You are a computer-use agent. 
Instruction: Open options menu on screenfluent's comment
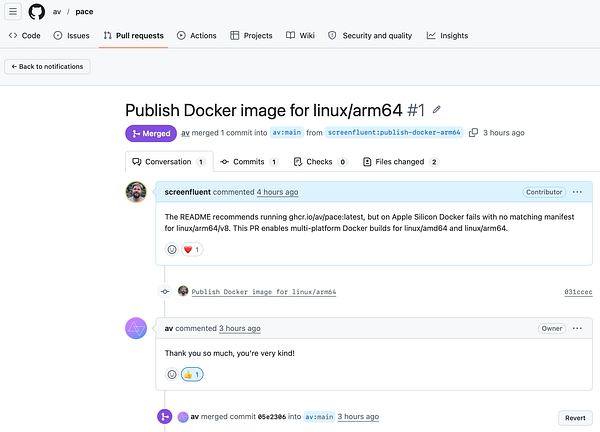(577, 192)
